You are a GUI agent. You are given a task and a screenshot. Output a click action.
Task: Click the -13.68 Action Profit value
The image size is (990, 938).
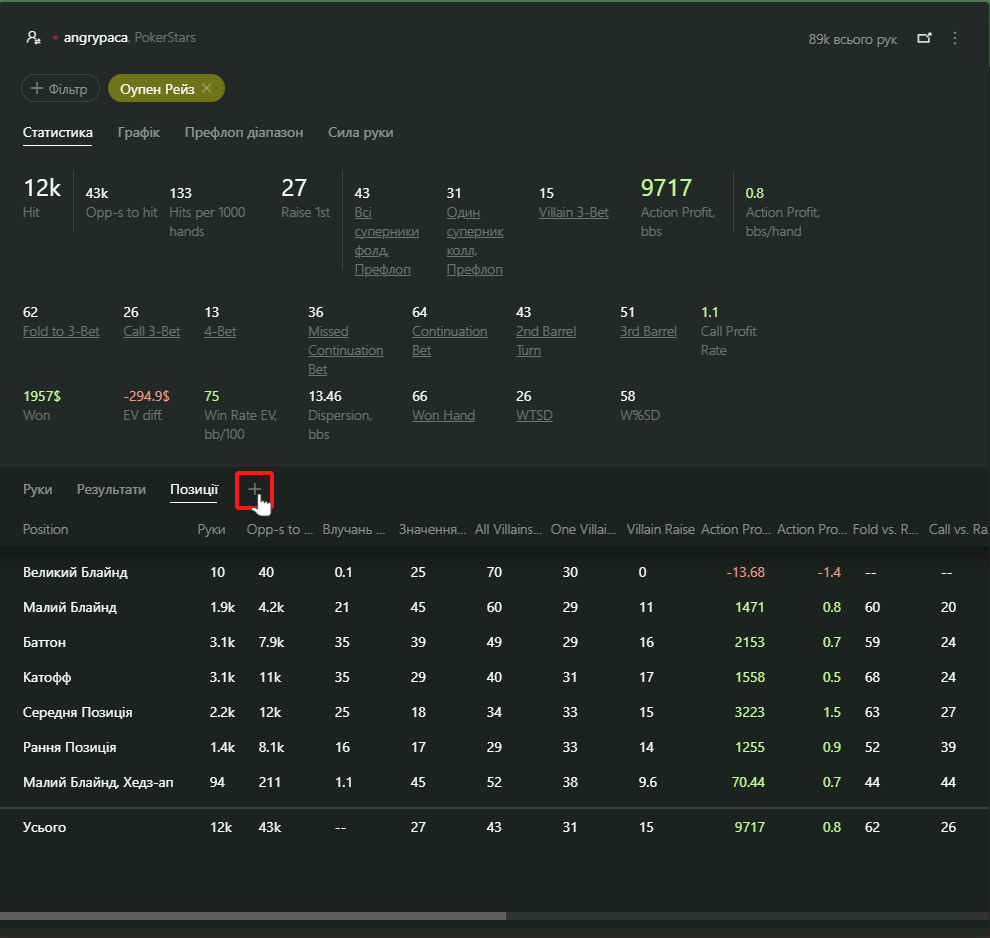[745, 573]
